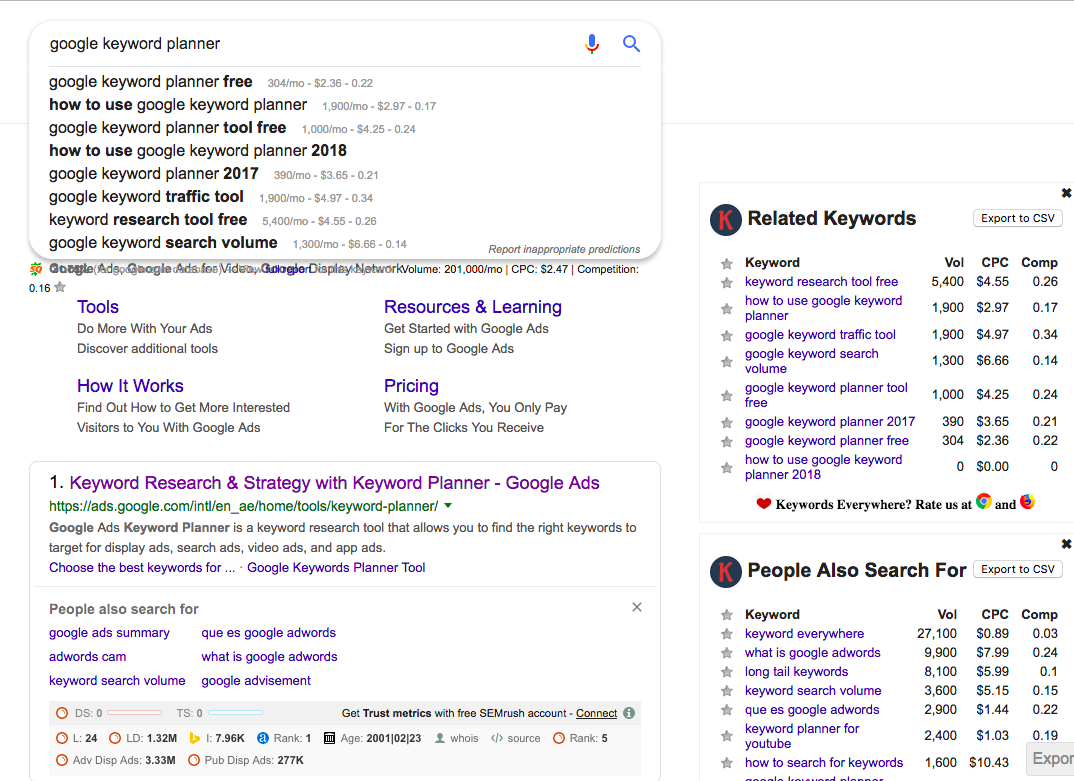Star 'how to use google keyword planner 2018' row
The width and height of the screenshot is (1074, 781).
click(x=727, y=468)
